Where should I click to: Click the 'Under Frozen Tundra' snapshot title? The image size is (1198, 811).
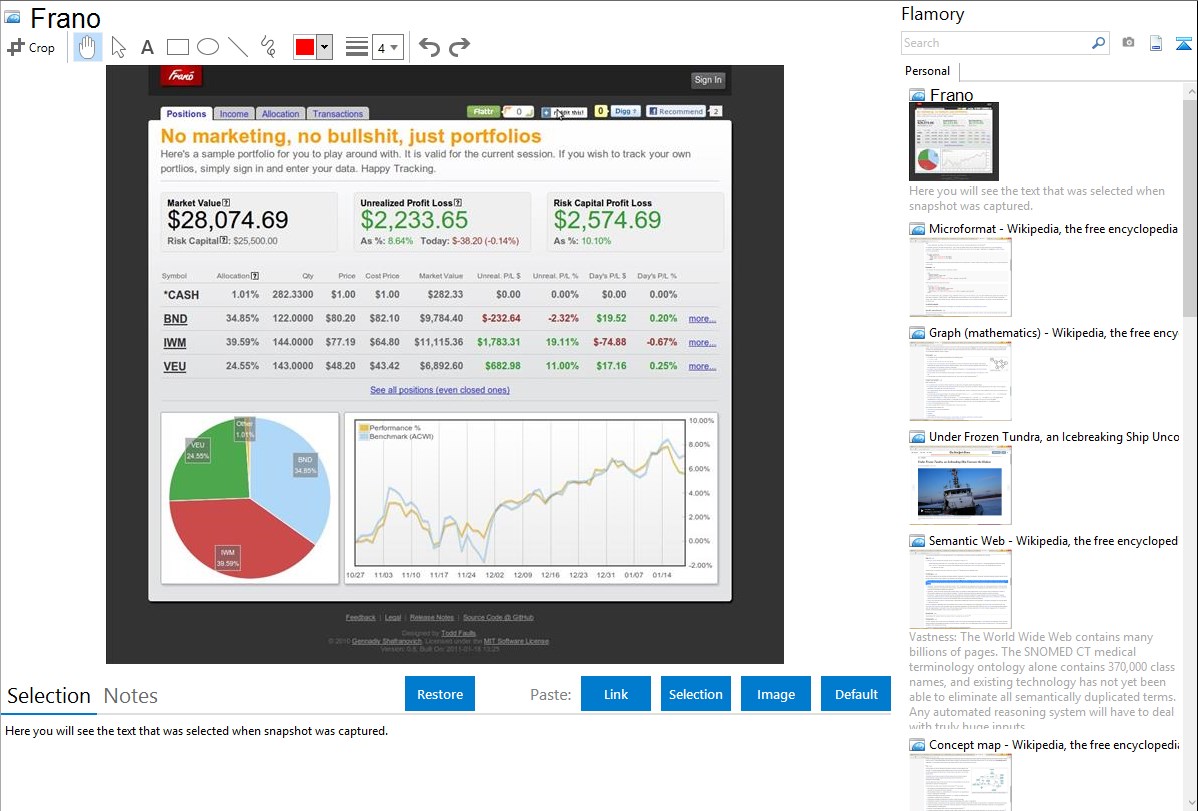(1054, 437)
